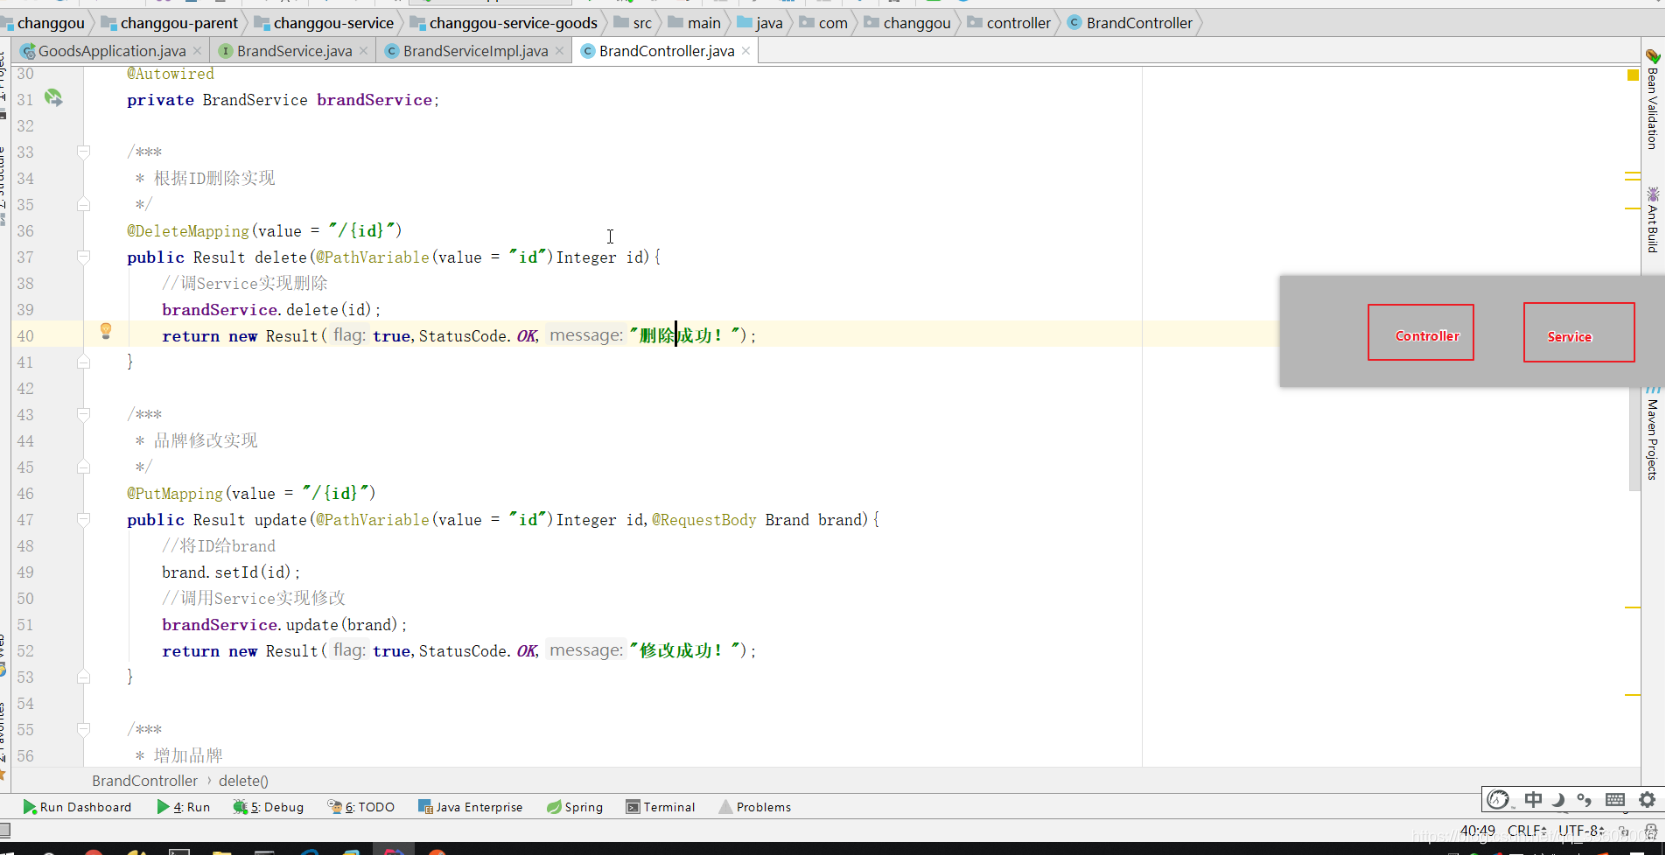Viewport: 1665px width, 855px height.
Task: Collapse the Javadoc comment starting at line 55
Action: click(84, 729)
